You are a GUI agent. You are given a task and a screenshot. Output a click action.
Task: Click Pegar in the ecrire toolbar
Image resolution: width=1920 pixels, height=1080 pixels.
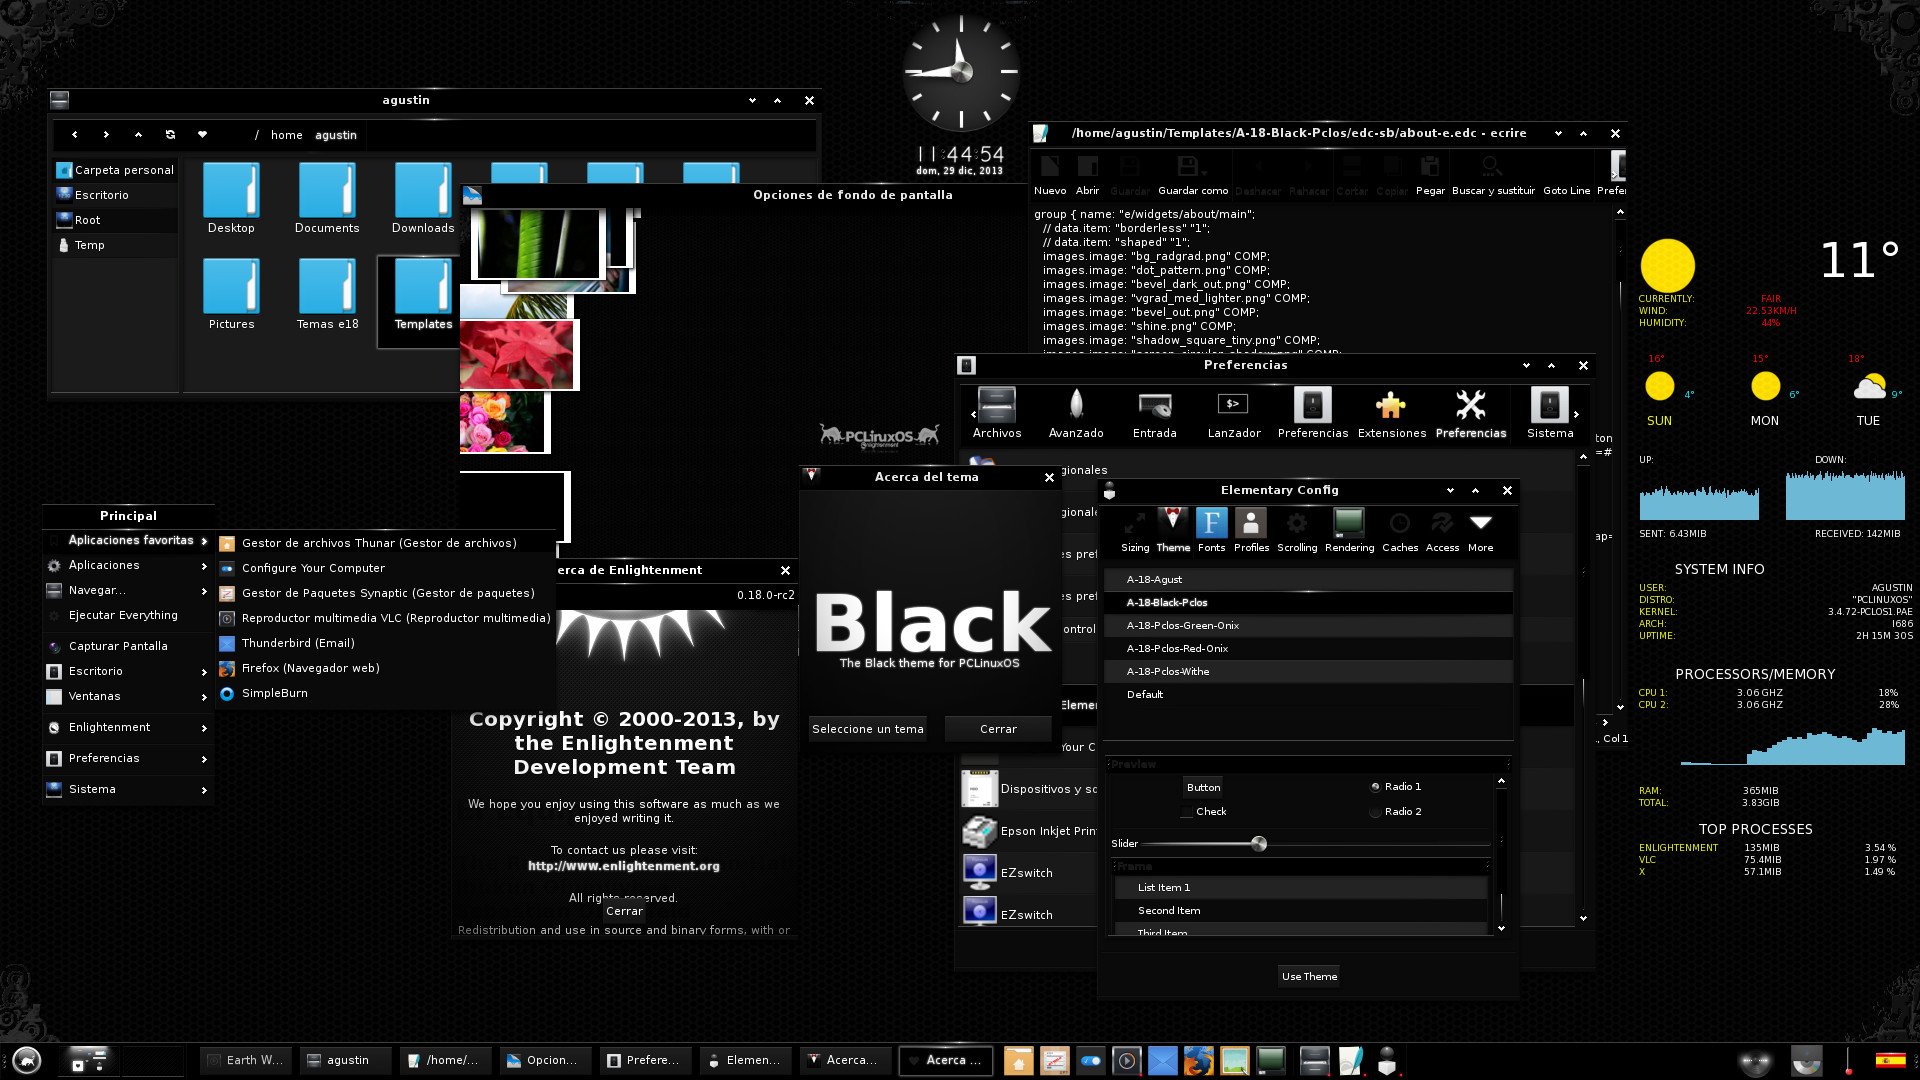[1430, 176]
